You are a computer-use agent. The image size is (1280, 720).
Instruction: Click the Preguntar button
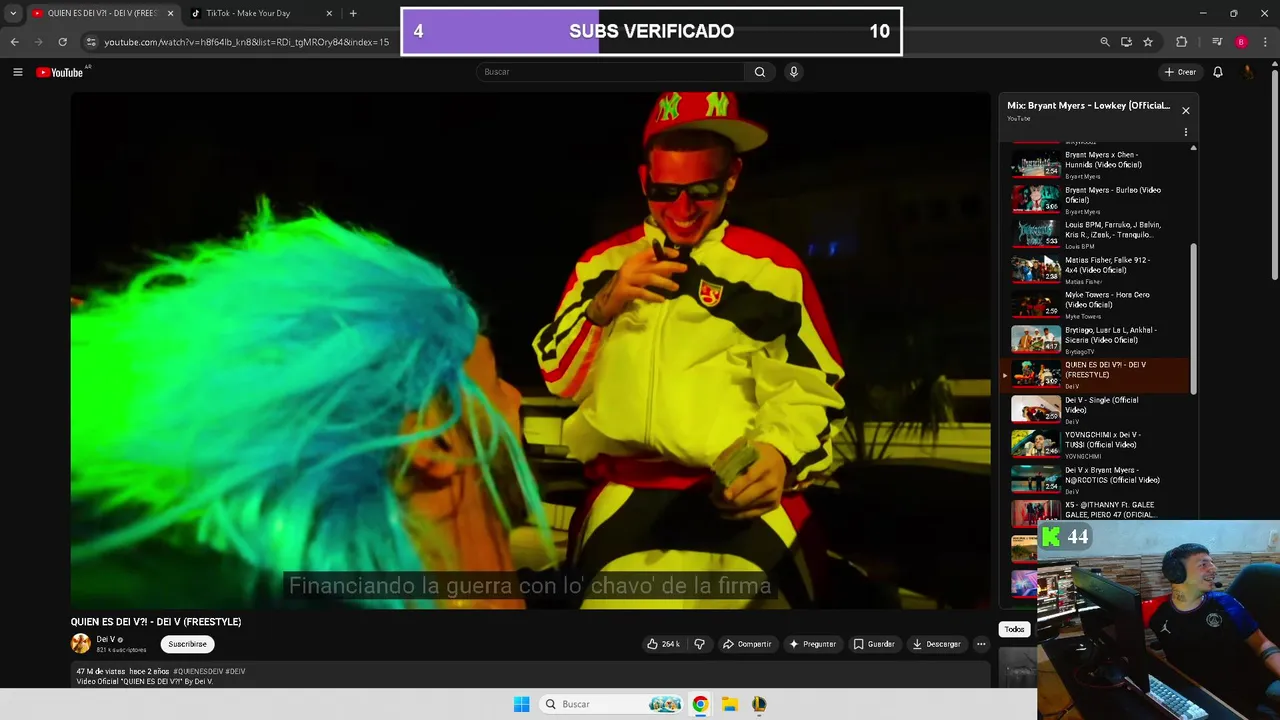[x=812, y=644]
